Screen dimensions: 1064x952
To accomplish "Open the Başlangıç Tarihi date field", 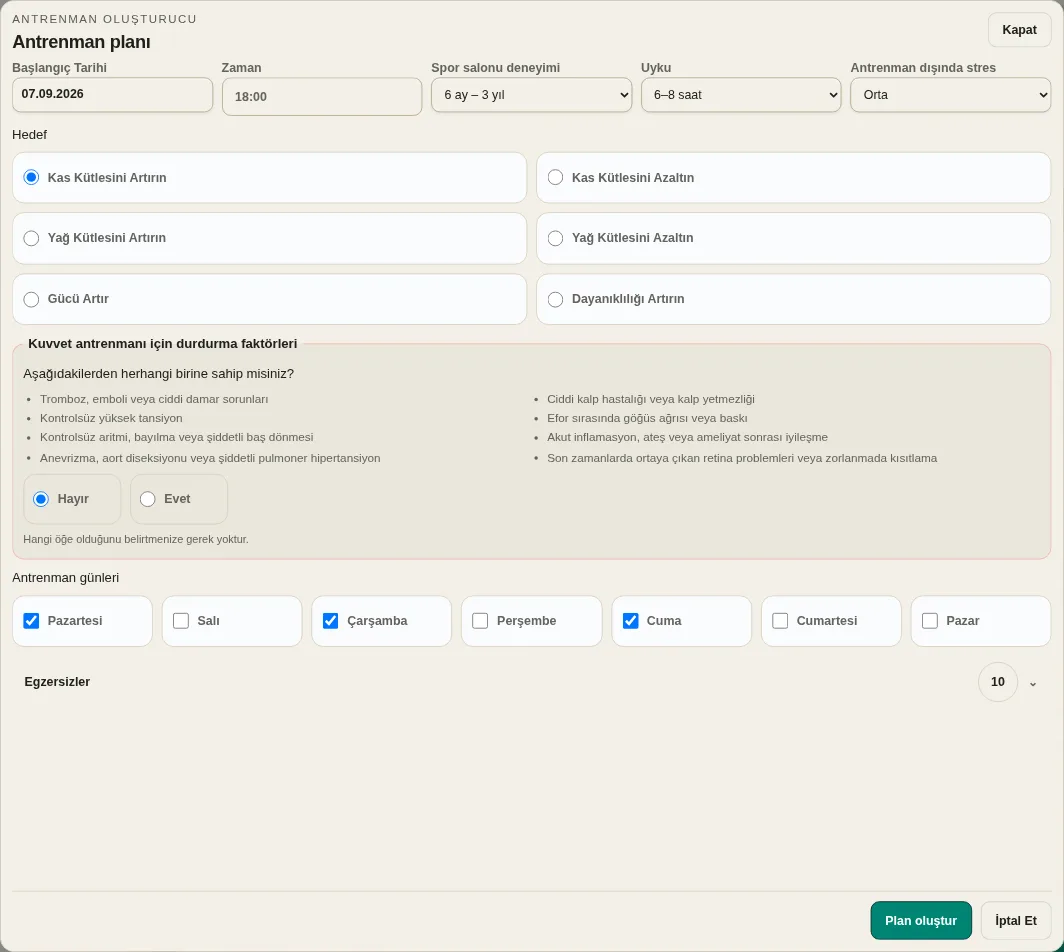I will click(x=113, y=94).
